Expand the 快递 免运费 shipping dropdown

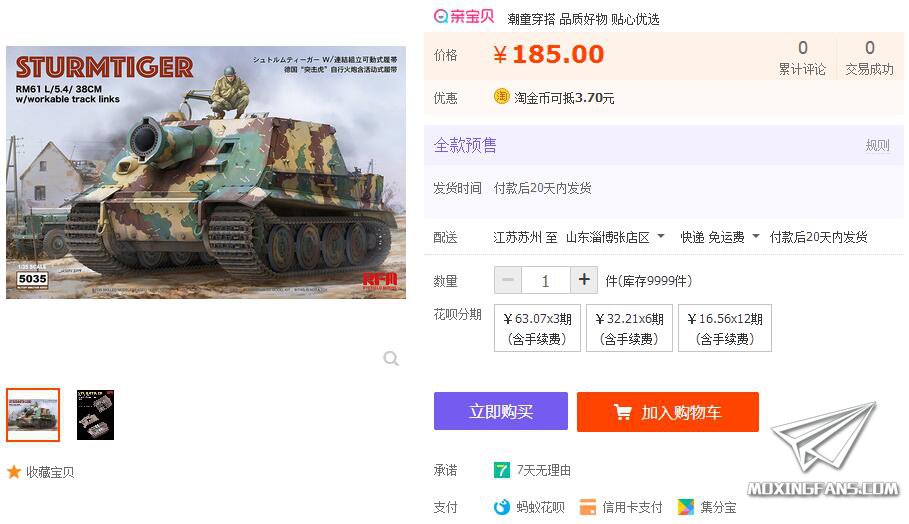tap(719, 237)
